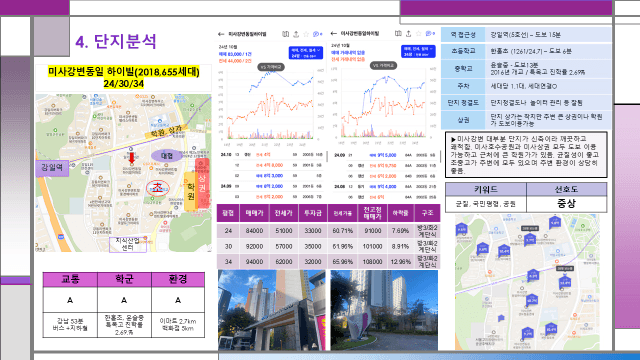
Task: Click the 강남 53분 버스+지하철 cell
Action: (70, 325)
